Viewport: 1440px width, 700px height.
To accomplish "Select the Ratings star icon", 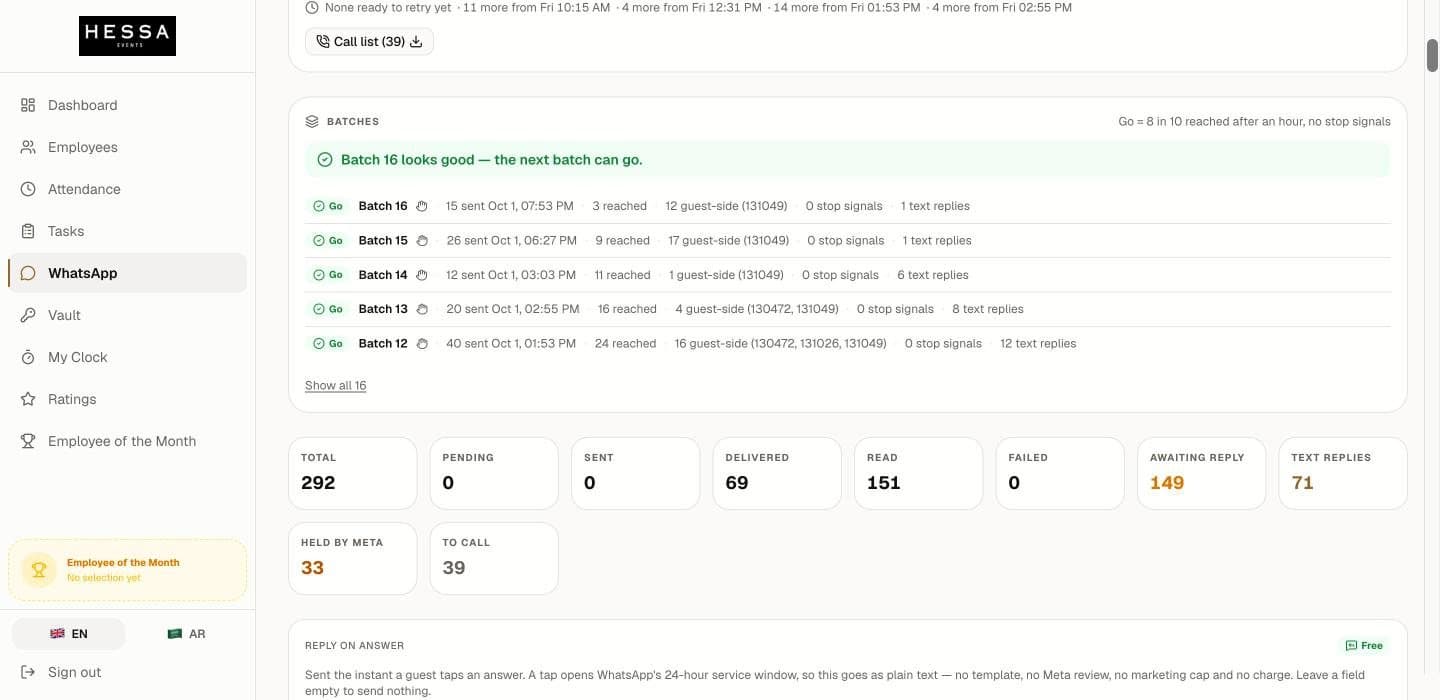I will [x=28, y=399].
